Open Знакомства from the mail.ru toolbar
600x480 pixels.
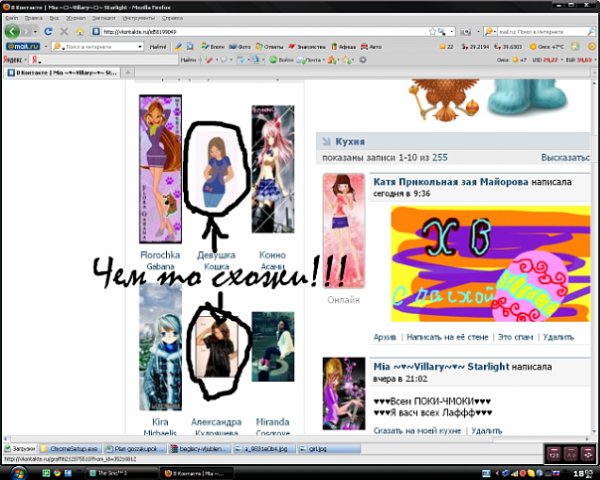tap(310, 46)
